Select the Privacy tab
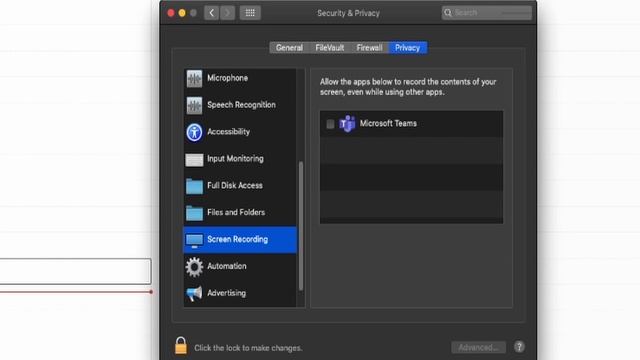 tap(408, 48)
